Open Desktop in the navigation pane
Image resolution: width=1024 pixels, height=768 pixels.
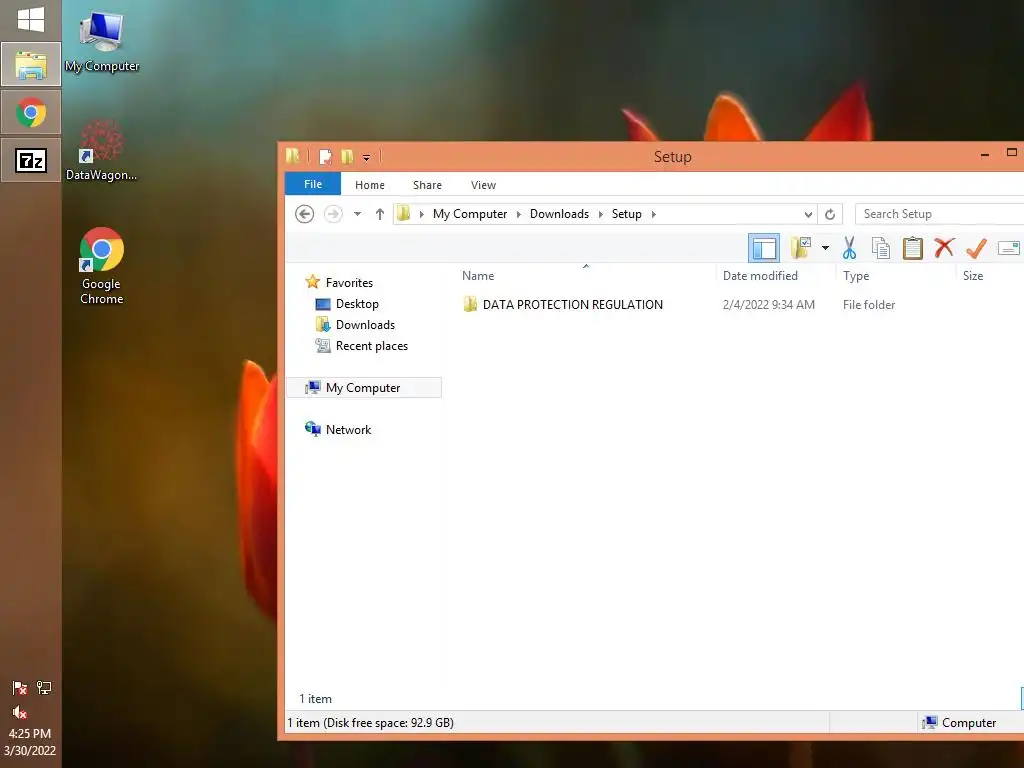[x=347, y=304]
